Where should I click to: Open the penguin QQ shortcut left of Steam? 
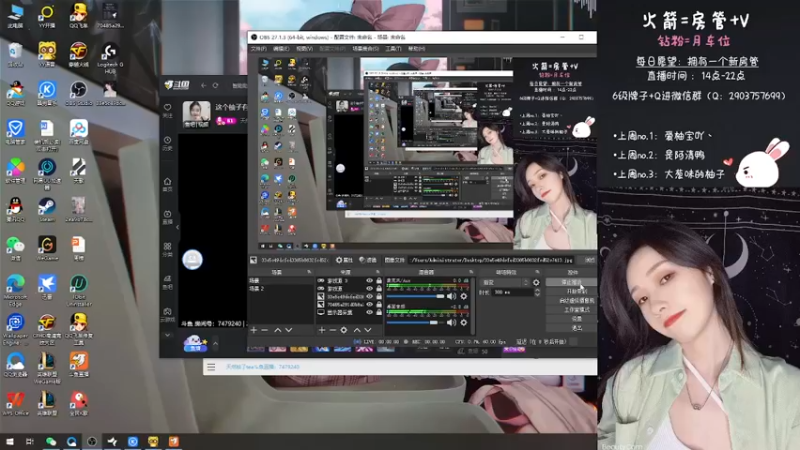(15, 209)
